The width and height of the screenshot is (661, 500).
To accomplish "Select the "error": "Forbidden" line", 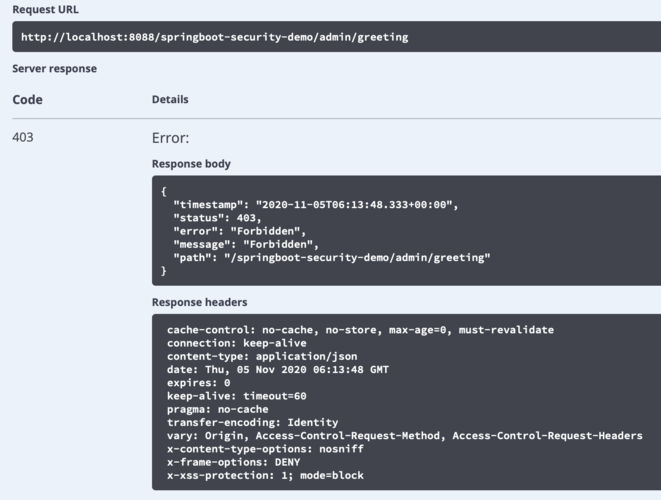I will (239, 231).
